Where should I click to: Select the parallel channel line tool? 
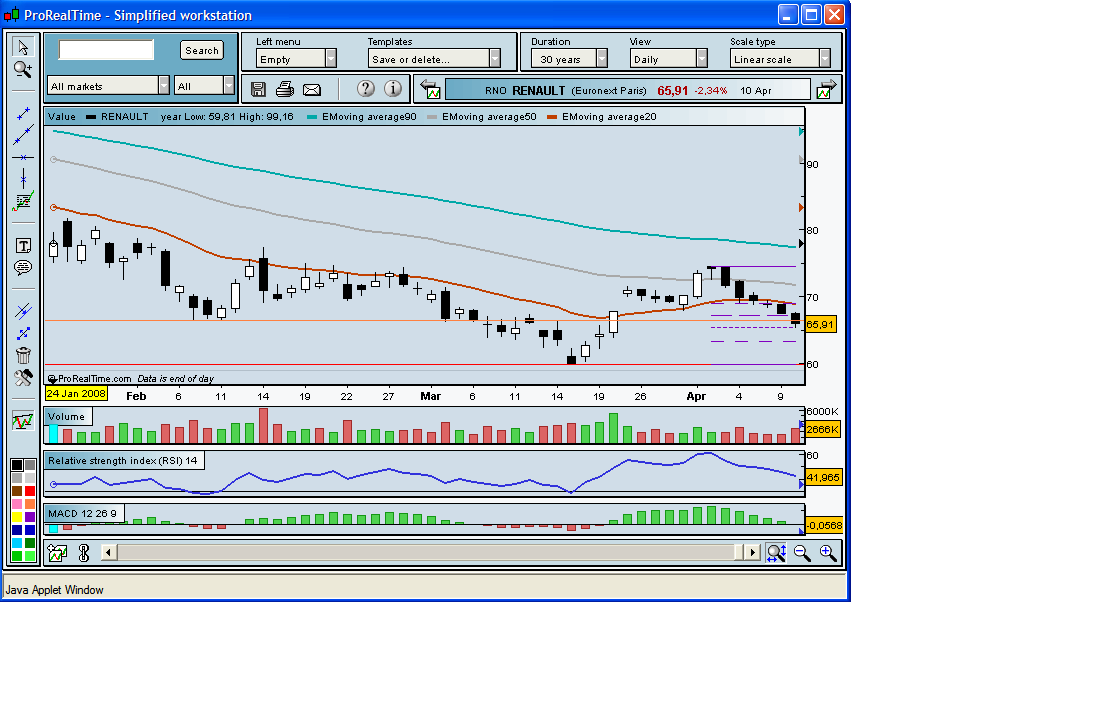click(23, 311)
